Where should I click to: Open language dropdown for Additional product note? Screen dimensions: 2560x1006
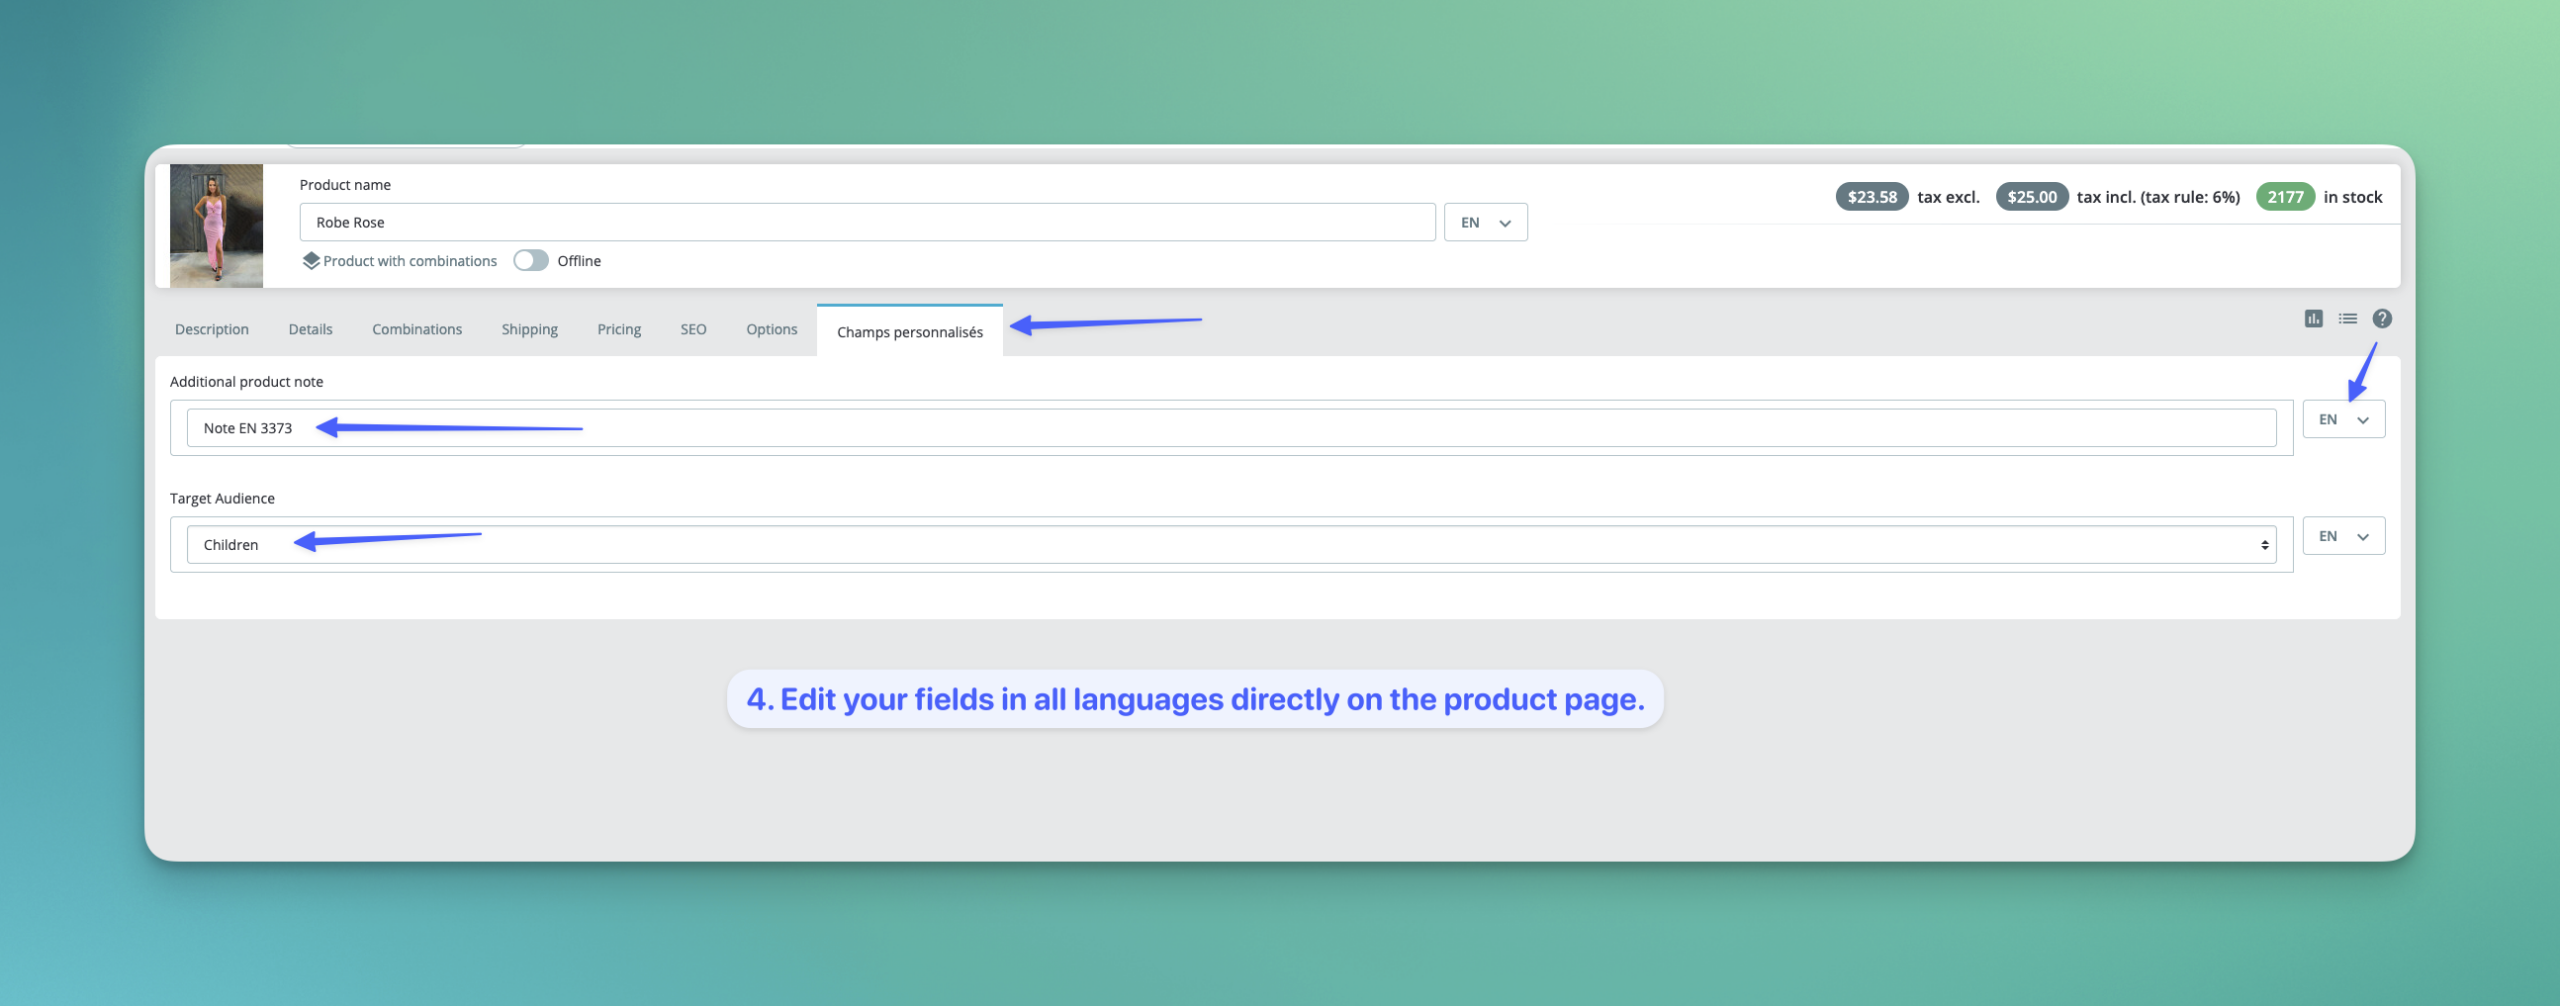[x=2343, y=420]
